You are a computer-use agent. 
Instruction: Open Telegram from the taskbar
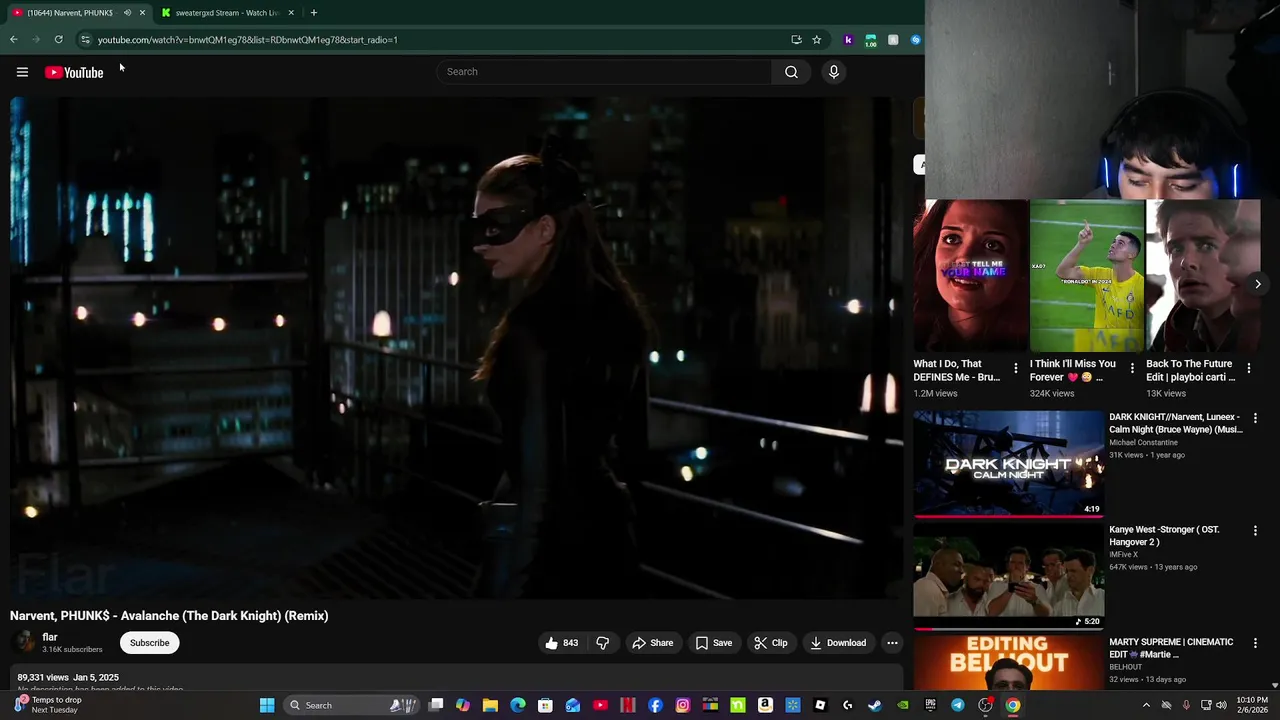coord(958,705)
